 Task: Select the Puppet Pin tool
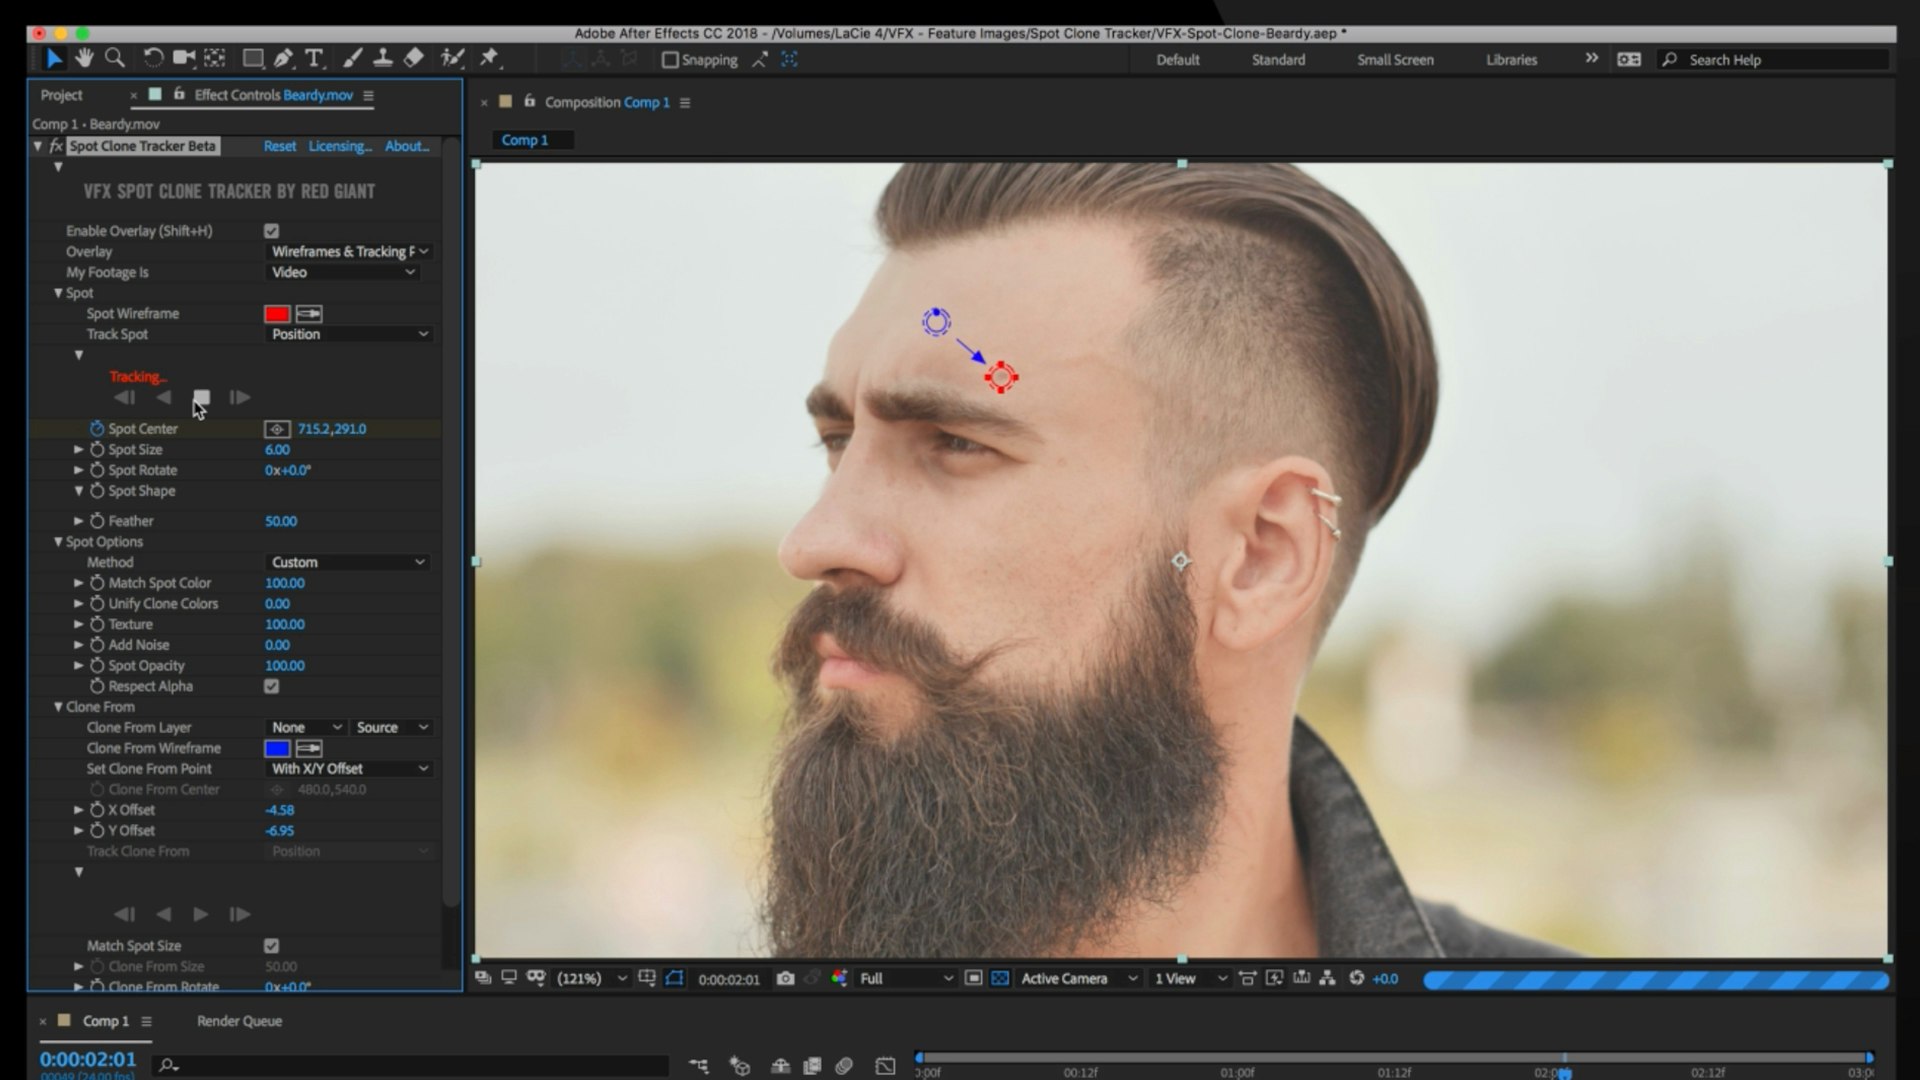489,58
